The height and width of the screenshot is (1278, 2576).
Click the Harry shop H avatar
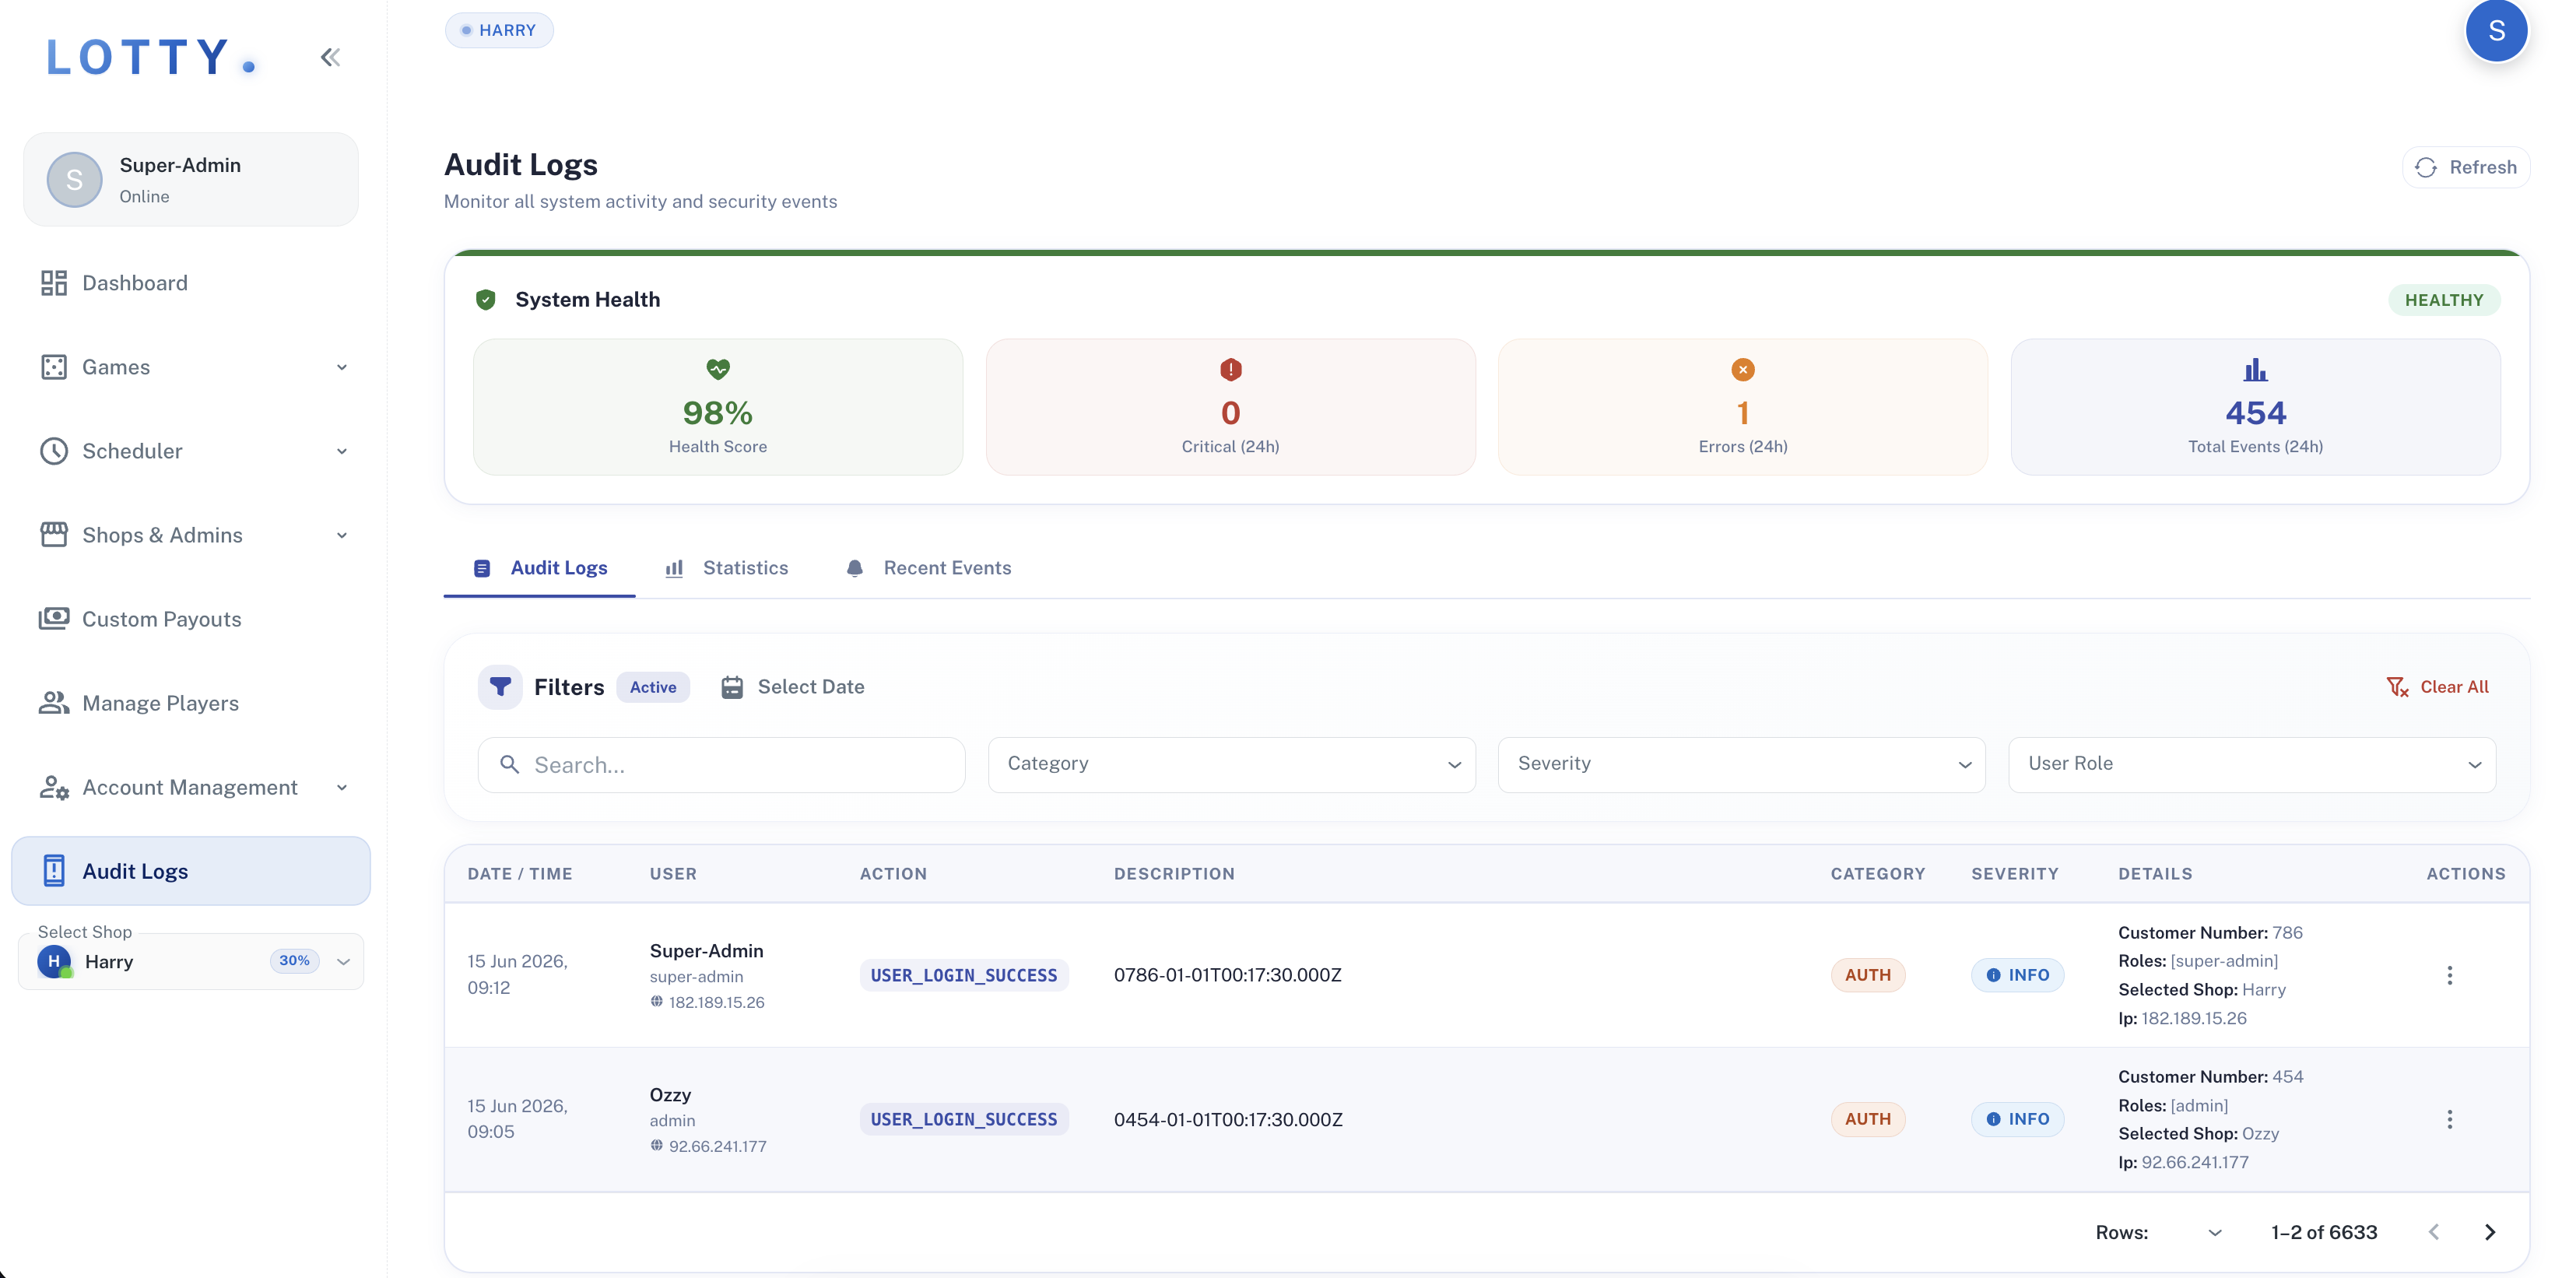point(54,961)
